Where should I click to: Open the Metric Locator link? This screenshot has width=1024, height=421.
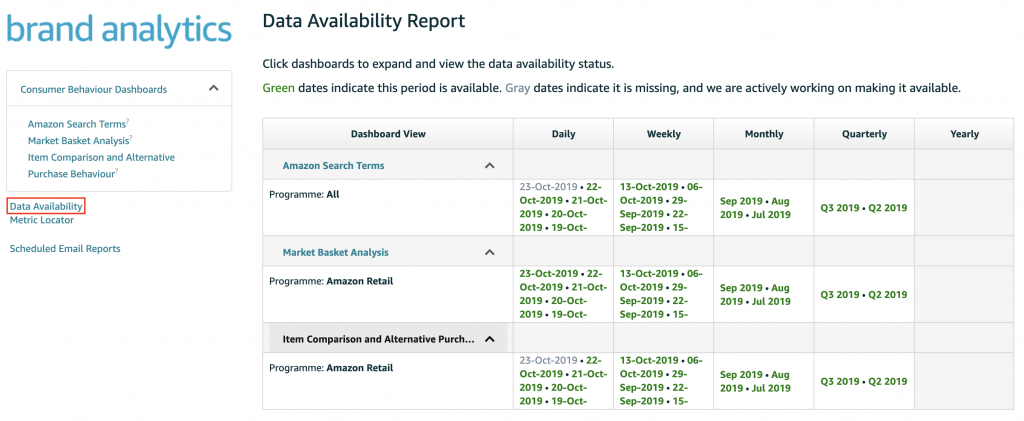click(42, 220)
